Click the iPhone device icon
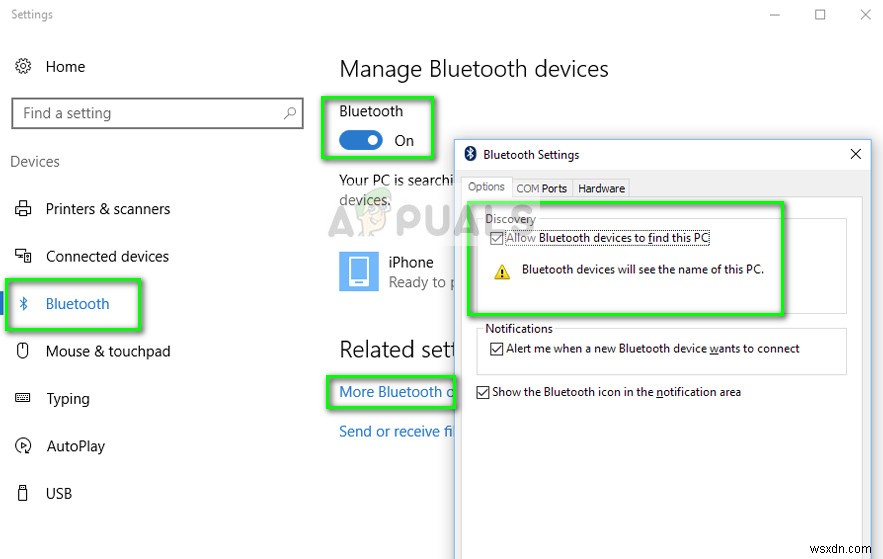 point(359,271)
